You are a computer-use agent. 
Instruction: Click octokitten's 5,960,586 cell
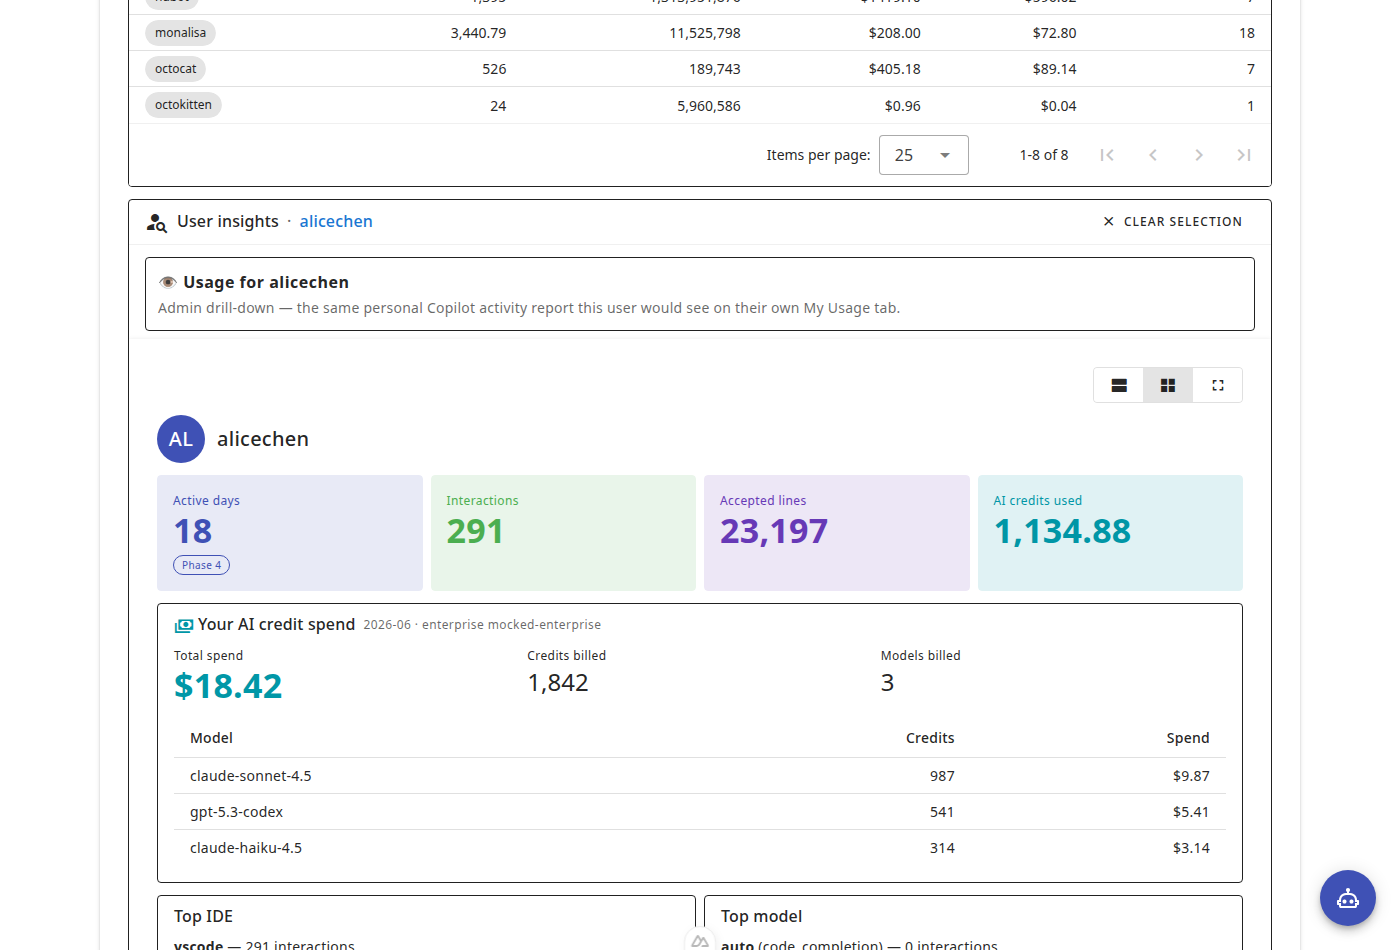click(709, 106)
